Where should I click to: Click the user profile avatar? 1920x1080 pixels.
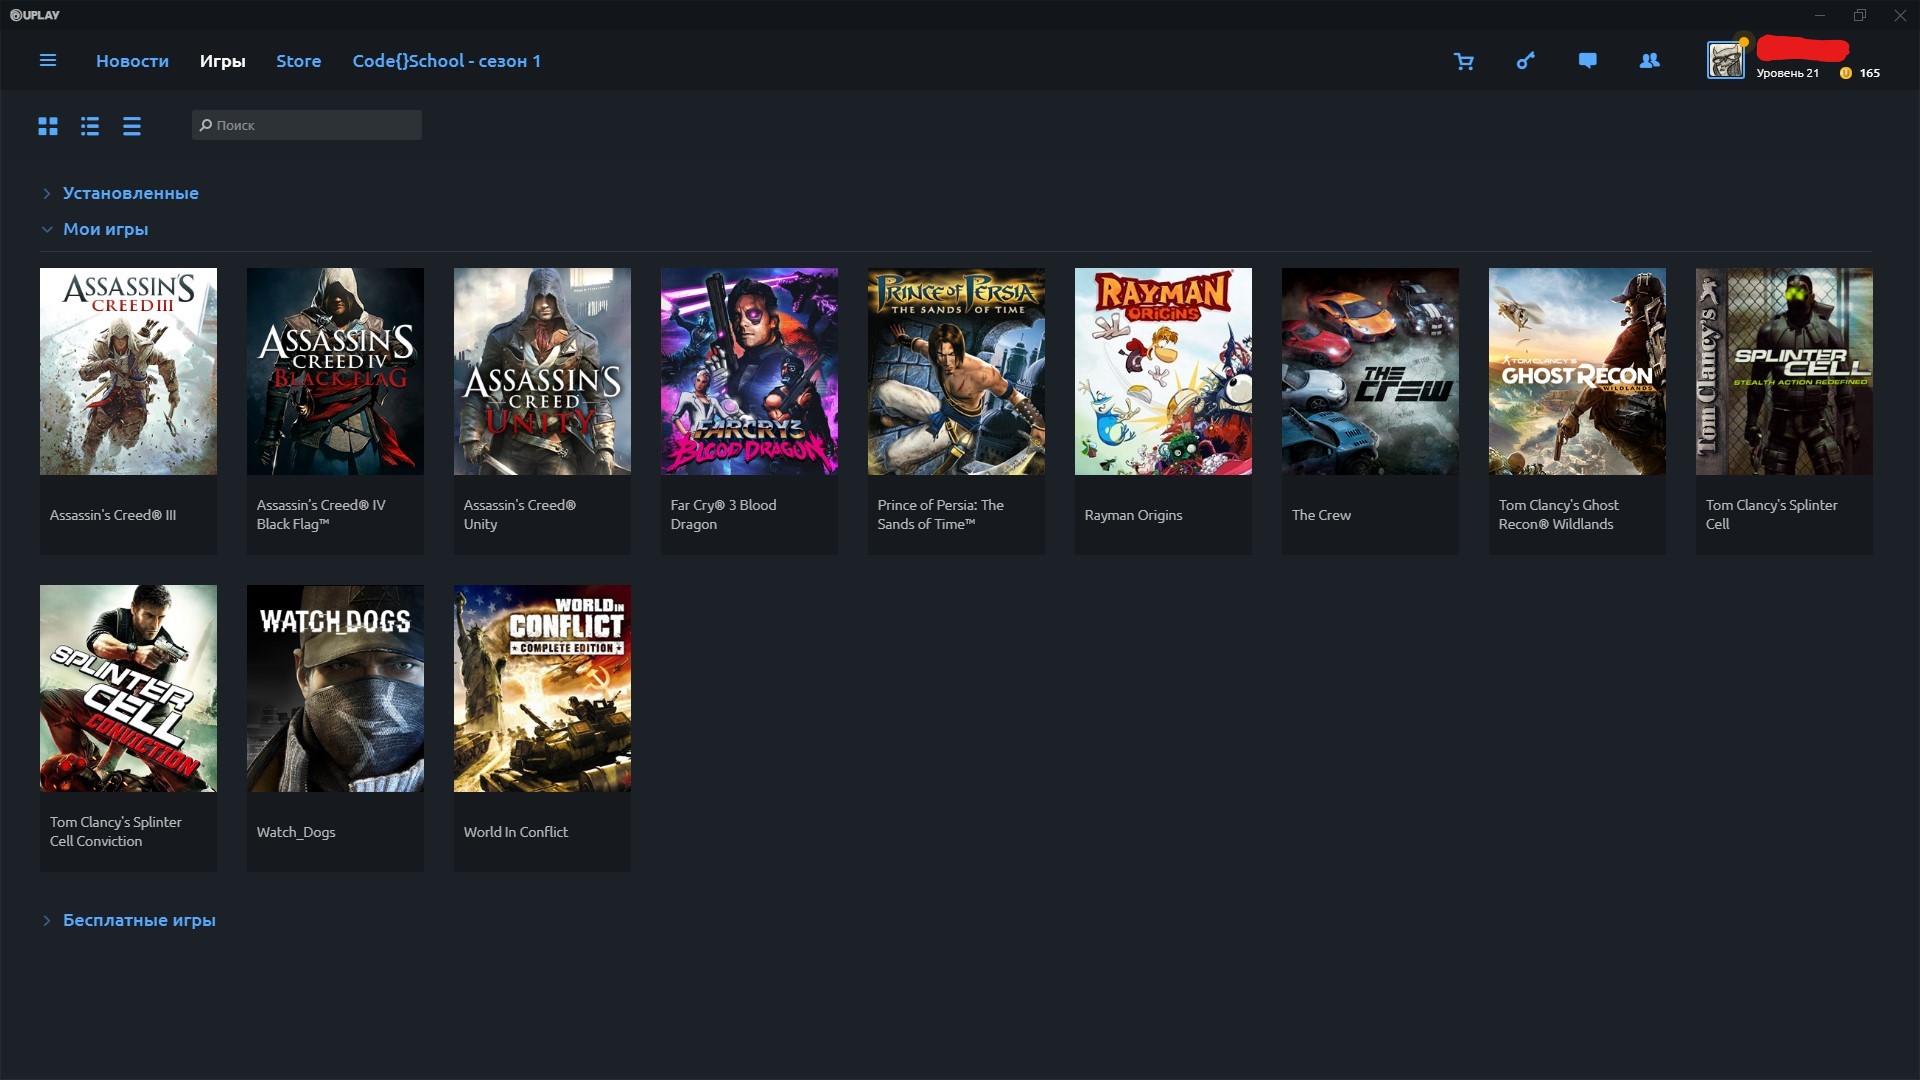[1726, 61]
